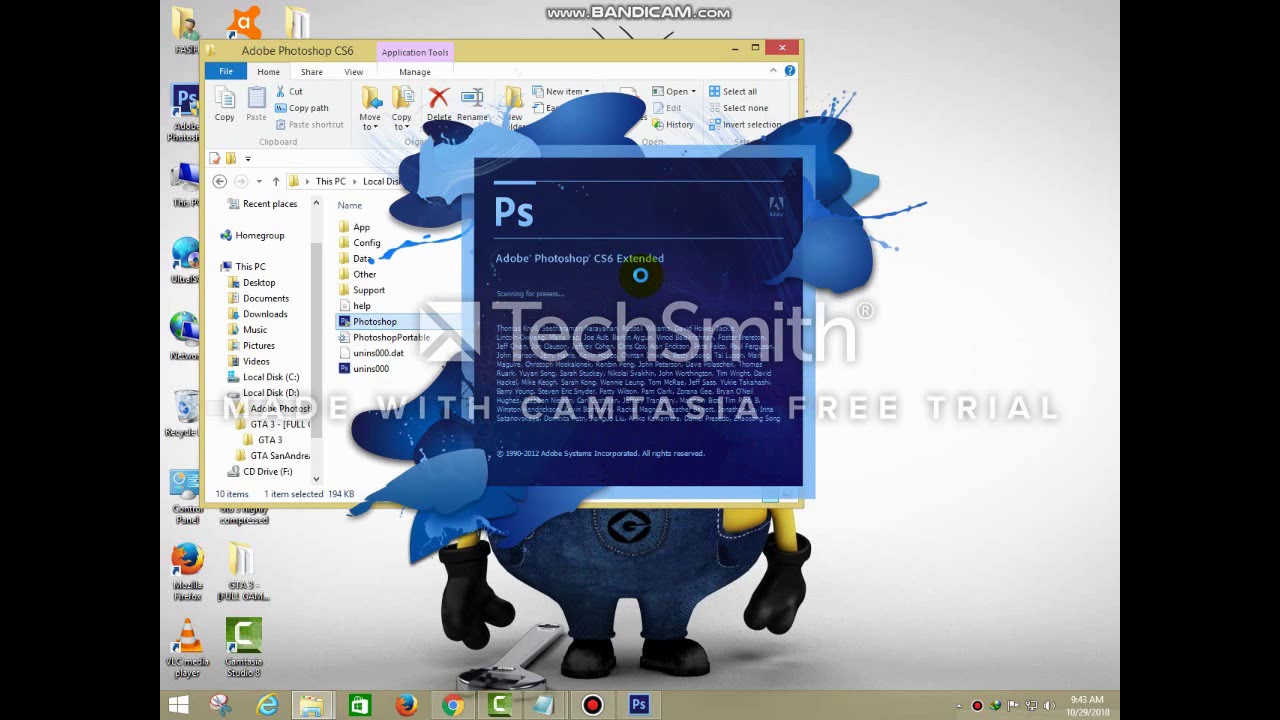Click Copy path in the Clipboard group
This screenshot has width=1280, height=720.
302,108
